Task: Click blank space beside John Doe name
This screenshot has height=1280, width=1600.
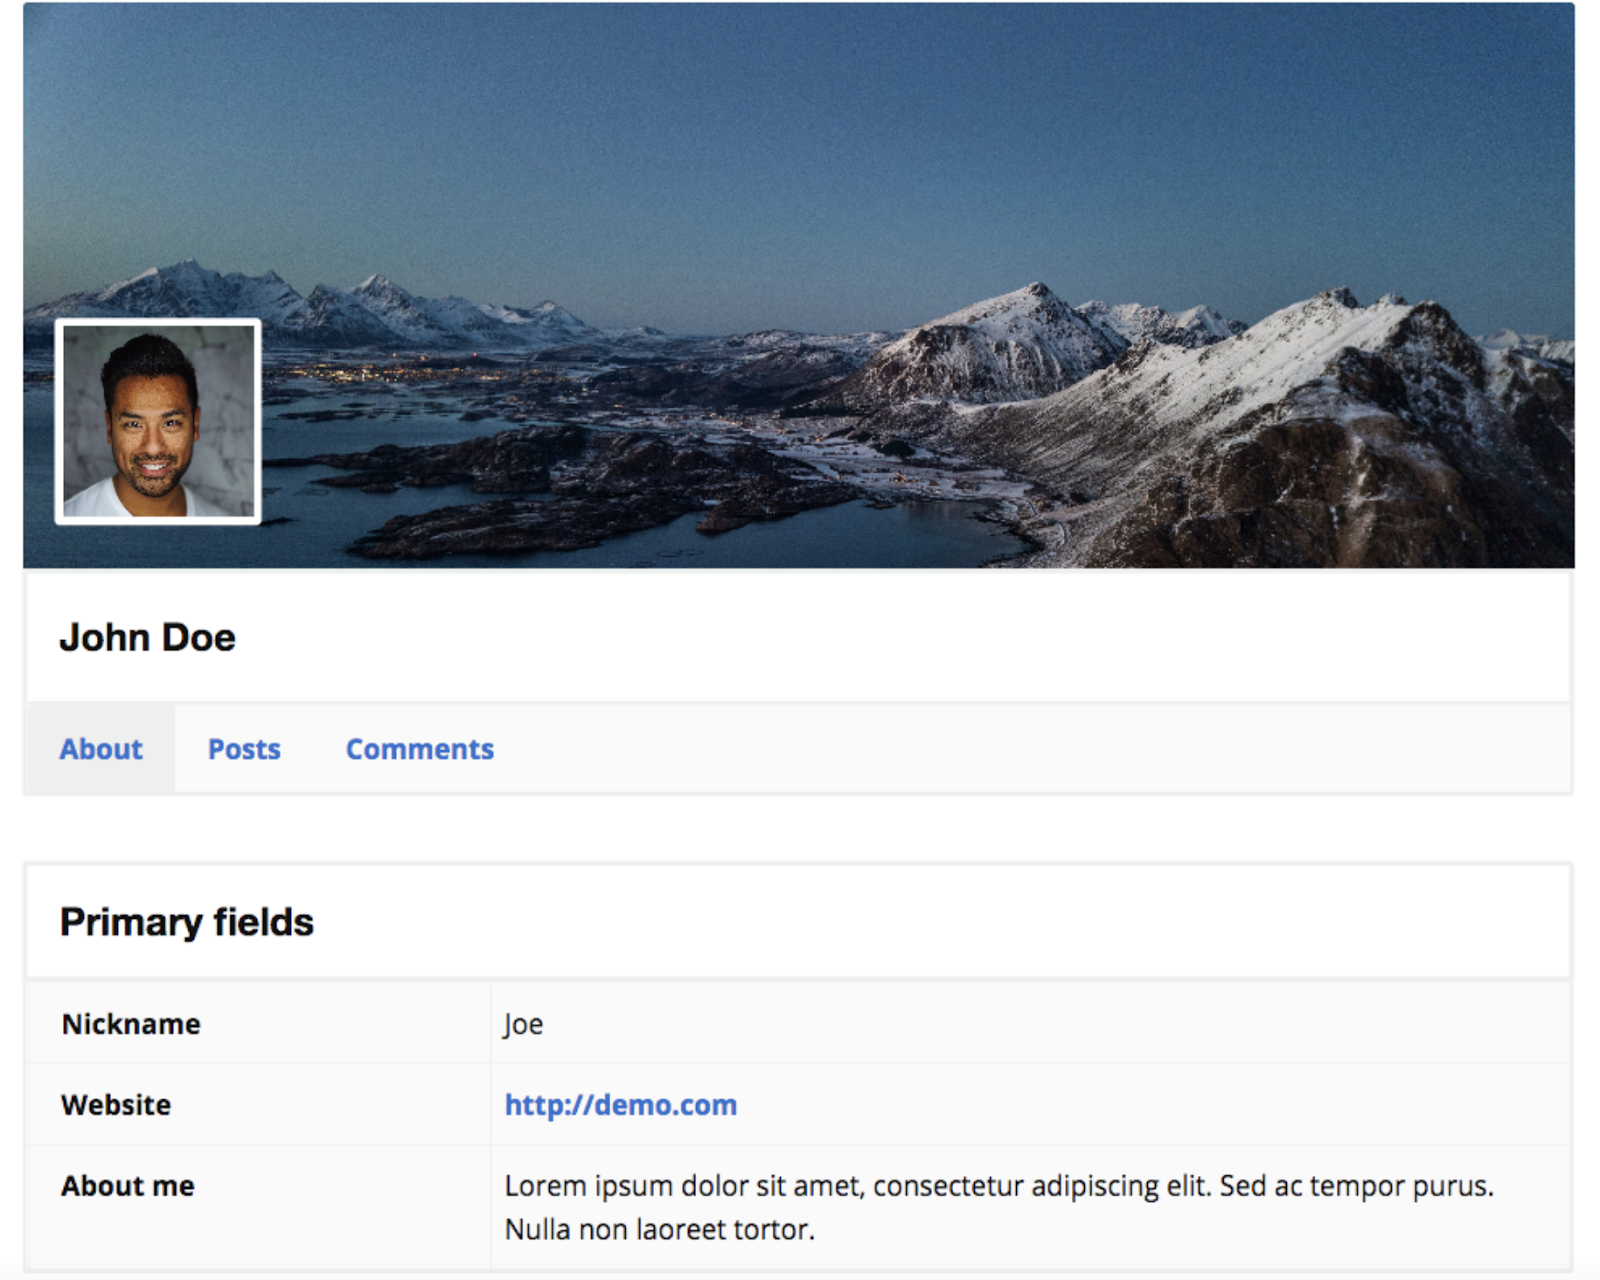Action: [x=900, y=638]
